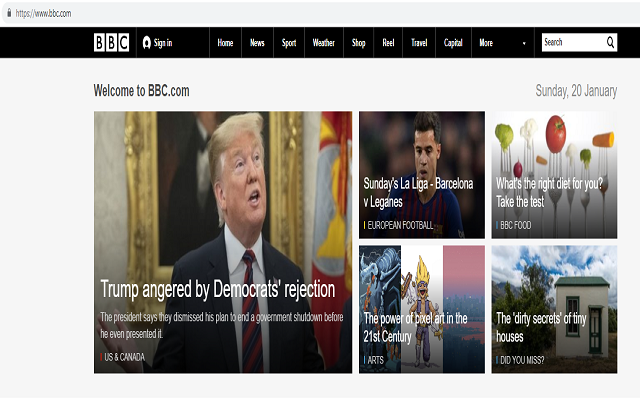640x400 pixels.
Task: Click the US & CANADA tag
Action: (124, 357)
